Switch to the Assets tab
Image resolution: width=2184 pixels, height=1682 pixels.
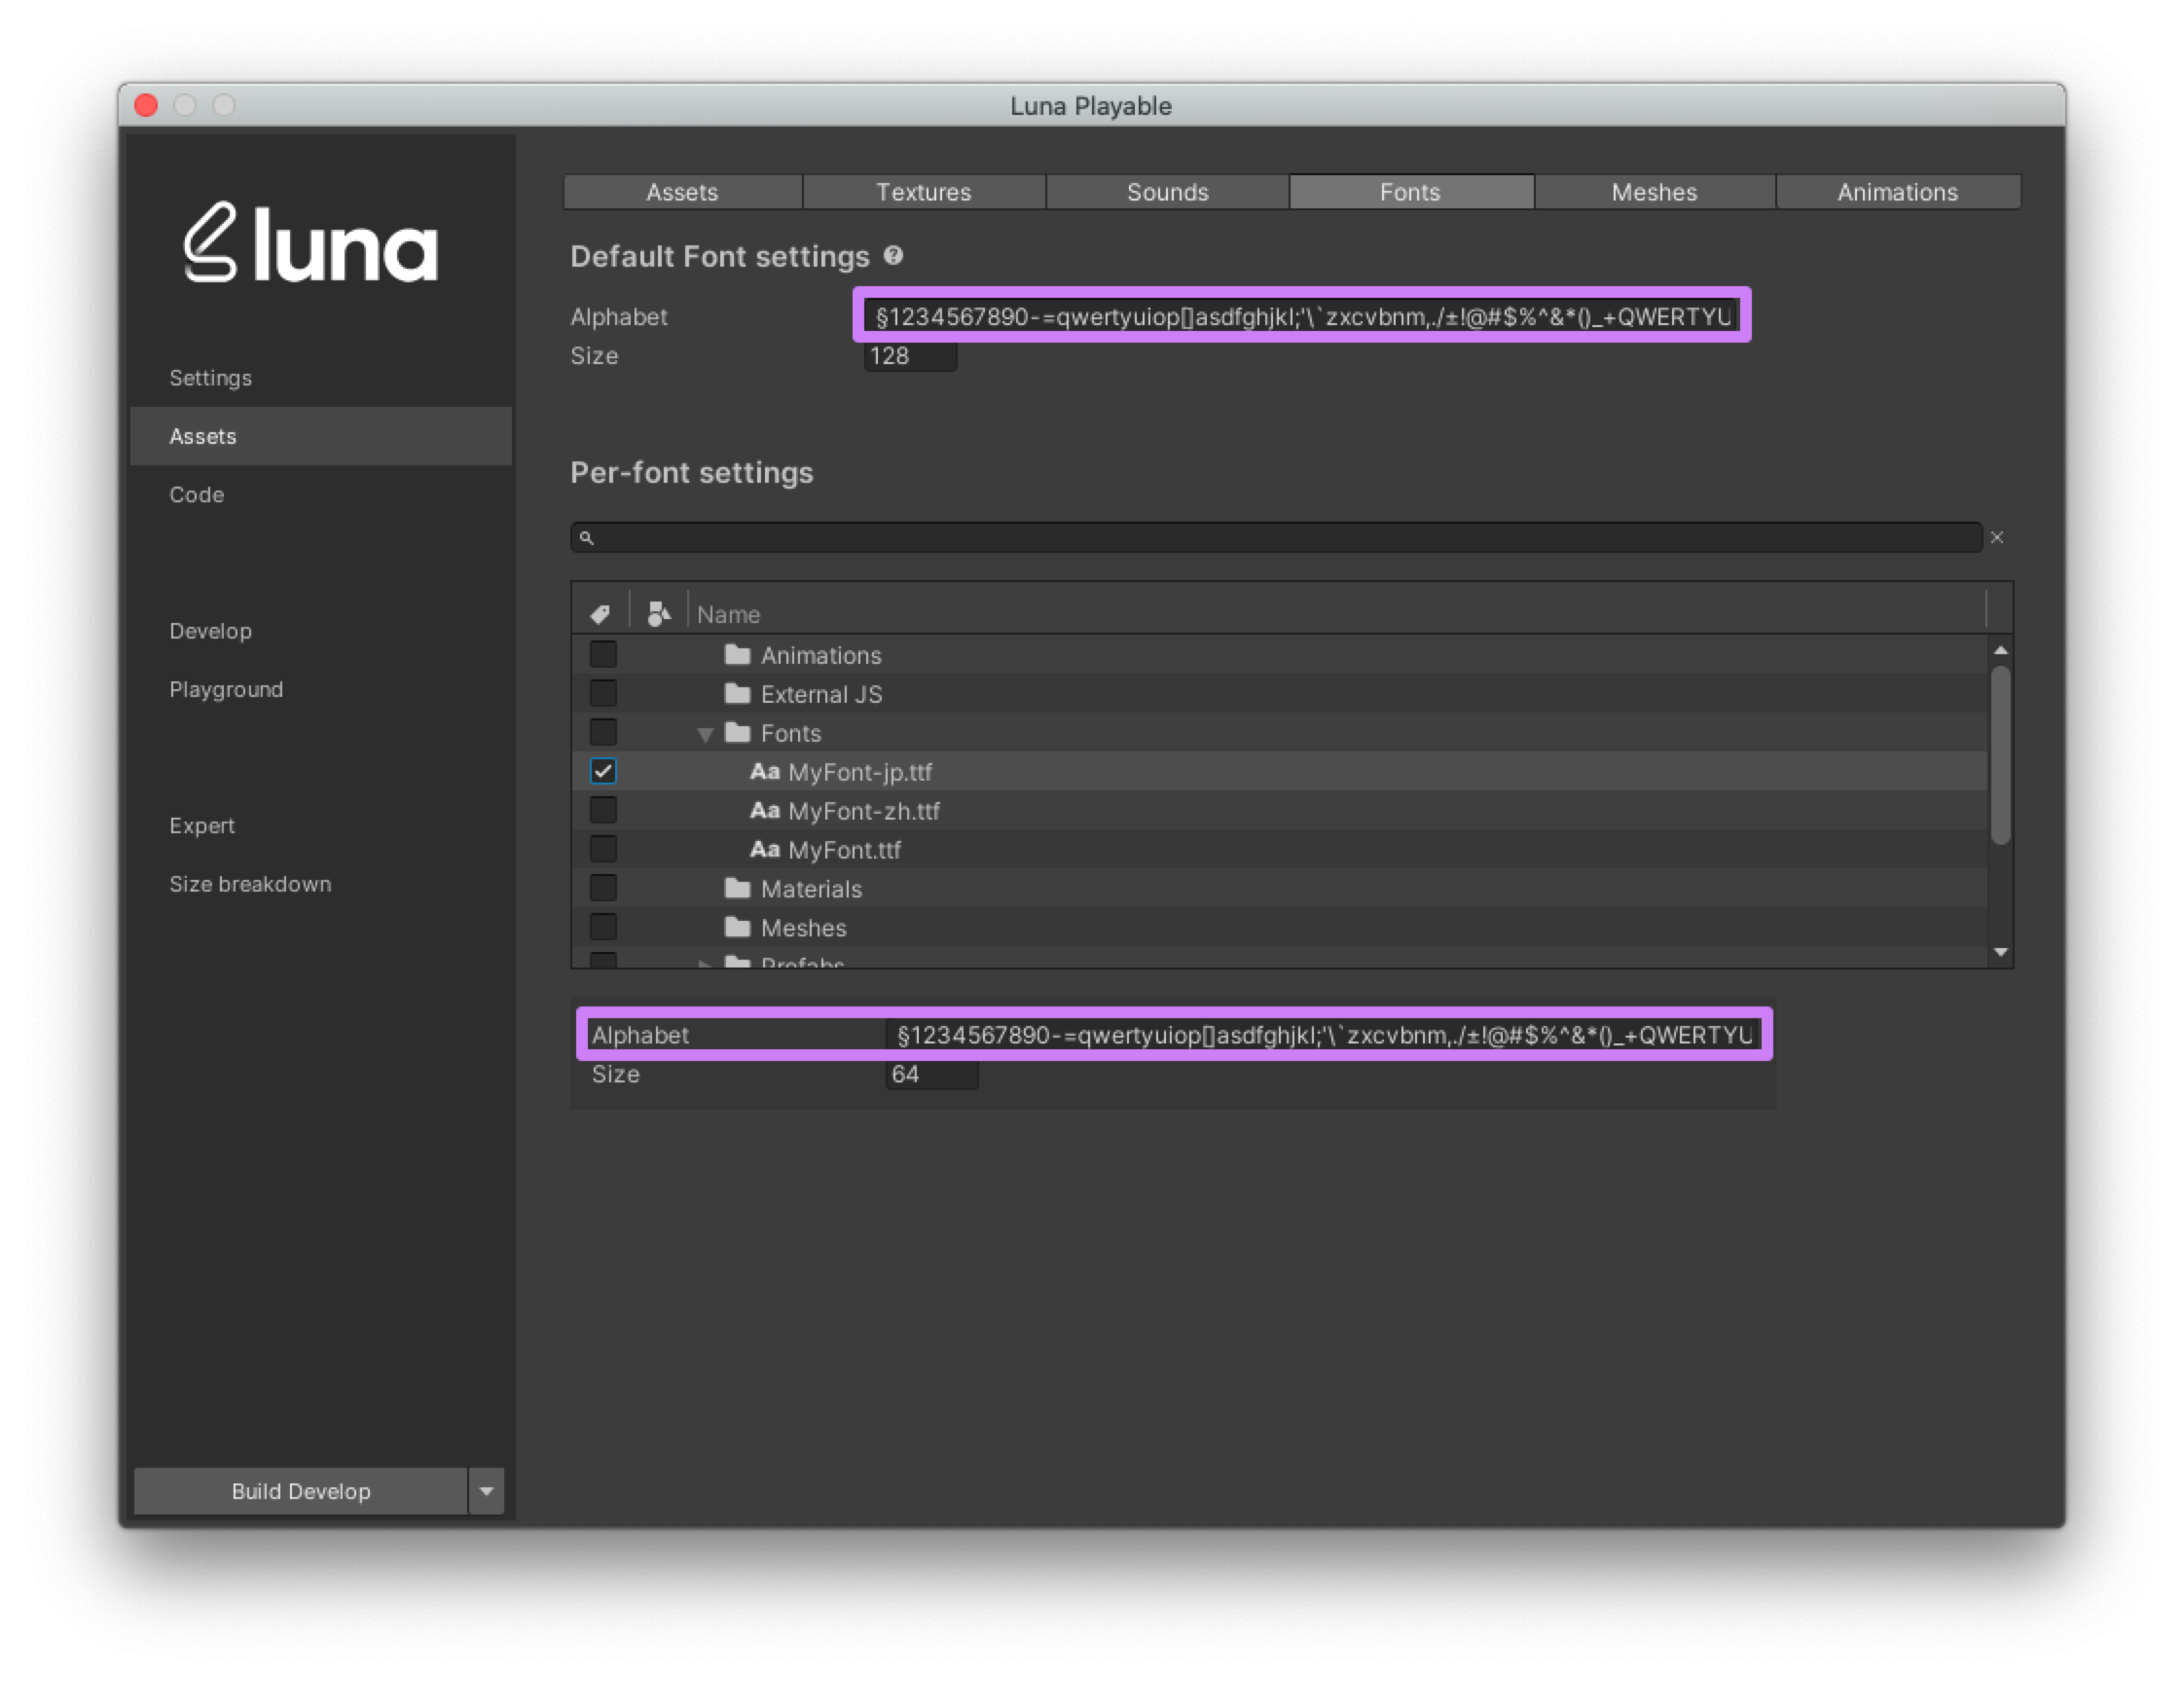[x=682, y=192]
